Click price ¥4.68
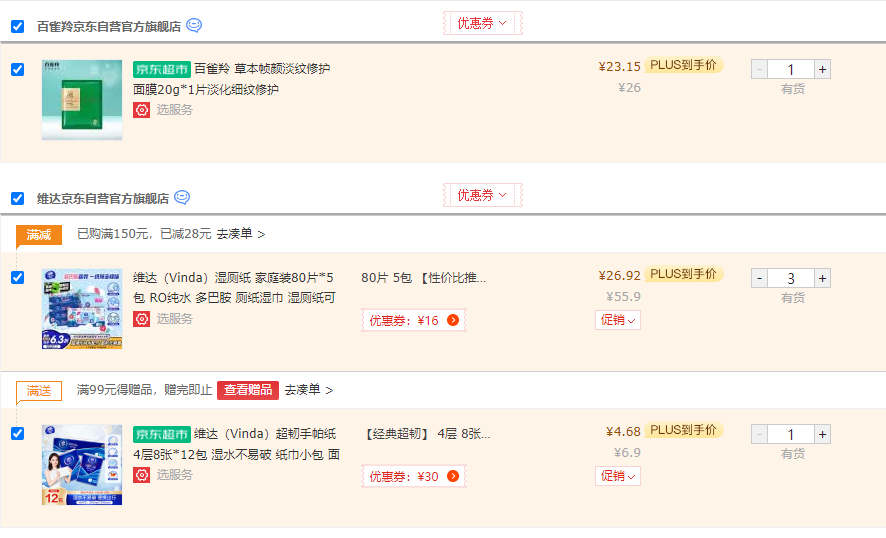 click(x=623, y=432)
